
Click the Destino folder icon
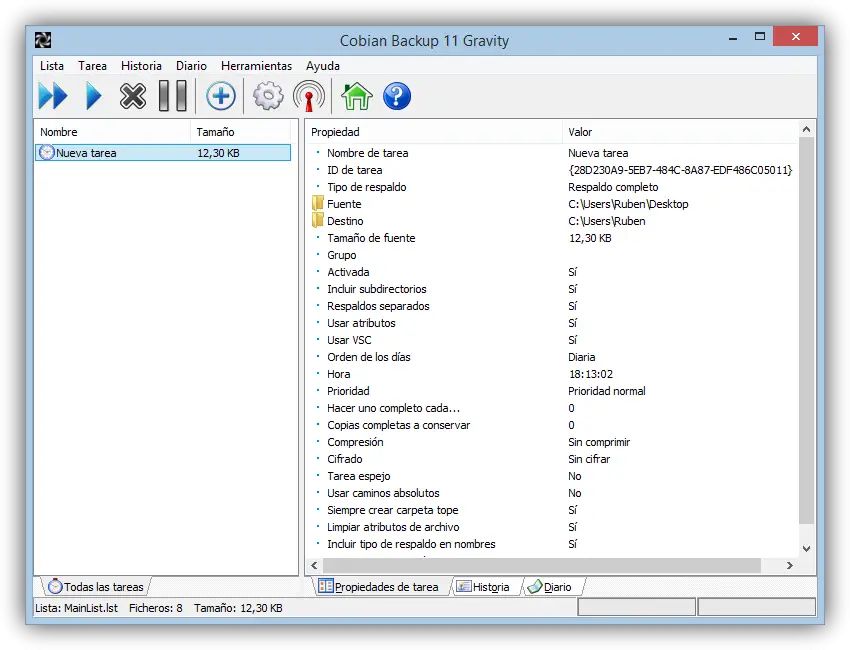pos(318,221)
